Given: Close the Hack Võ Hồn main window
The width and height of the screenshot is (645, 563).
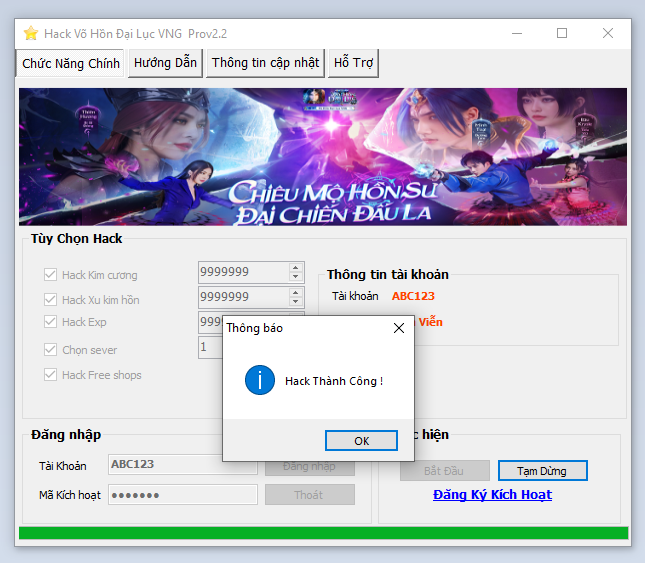Looking at the screenshot, I should pos(608,33).
